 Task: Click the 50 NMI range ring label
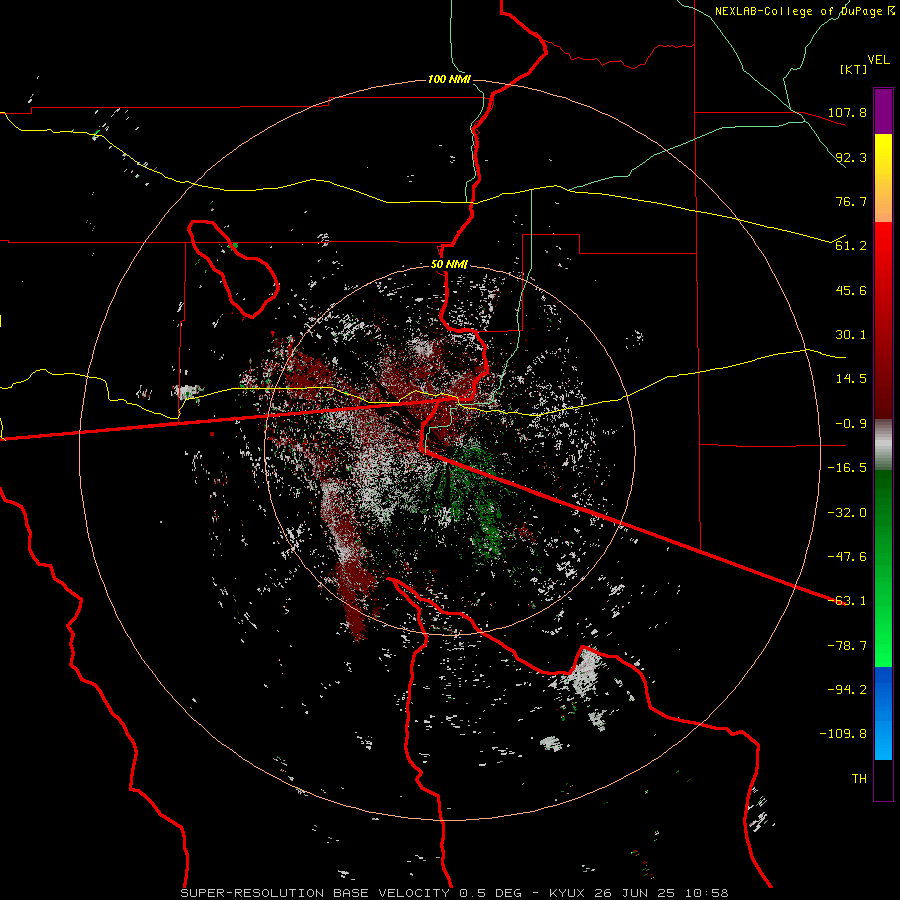coord(449,265)
